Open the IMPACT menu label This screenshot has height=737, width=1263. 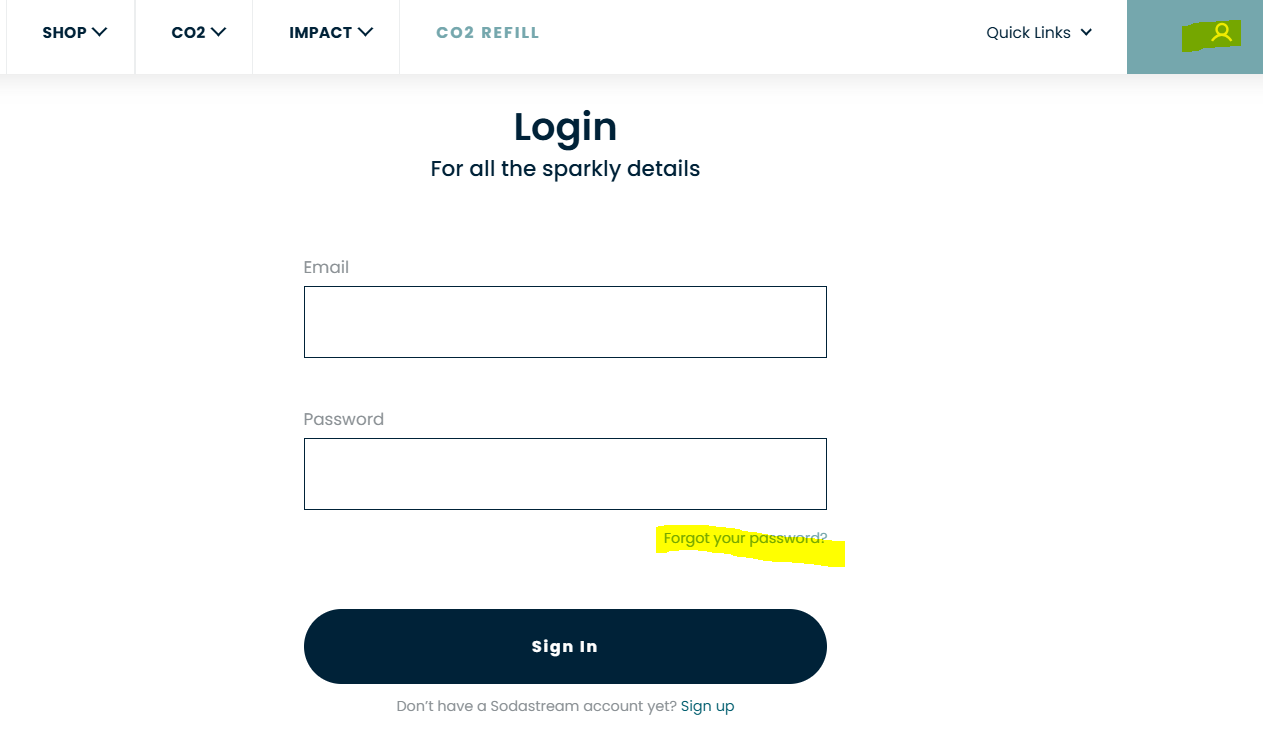coord(320,33)
